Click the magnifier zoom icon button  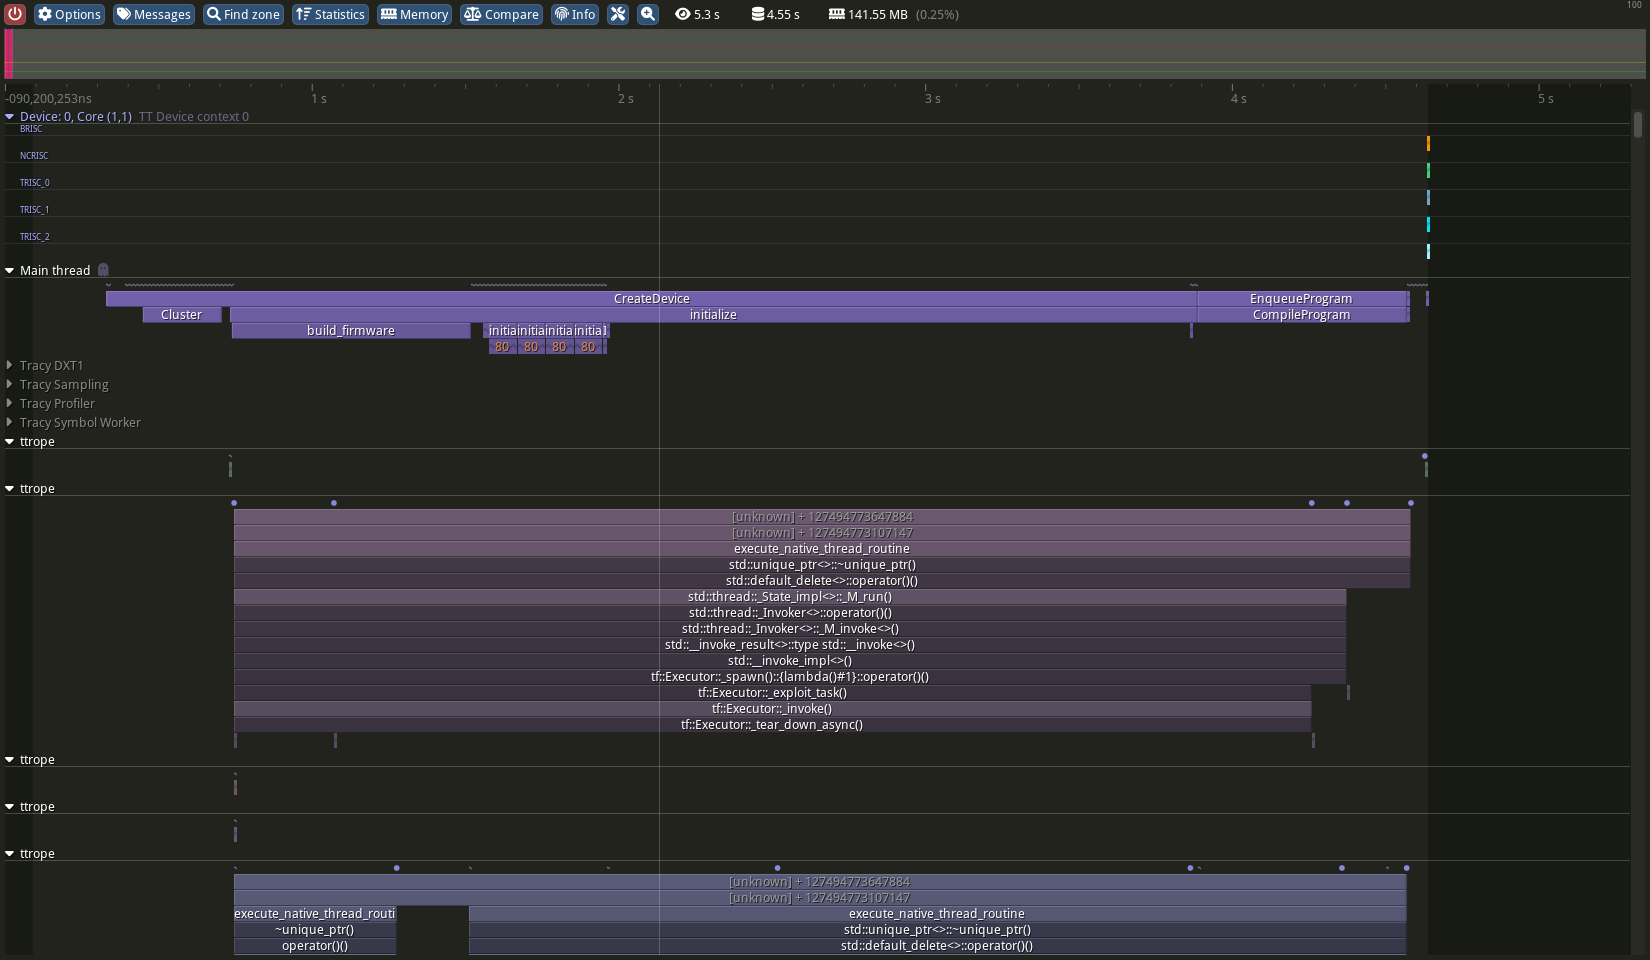[648, 14]
